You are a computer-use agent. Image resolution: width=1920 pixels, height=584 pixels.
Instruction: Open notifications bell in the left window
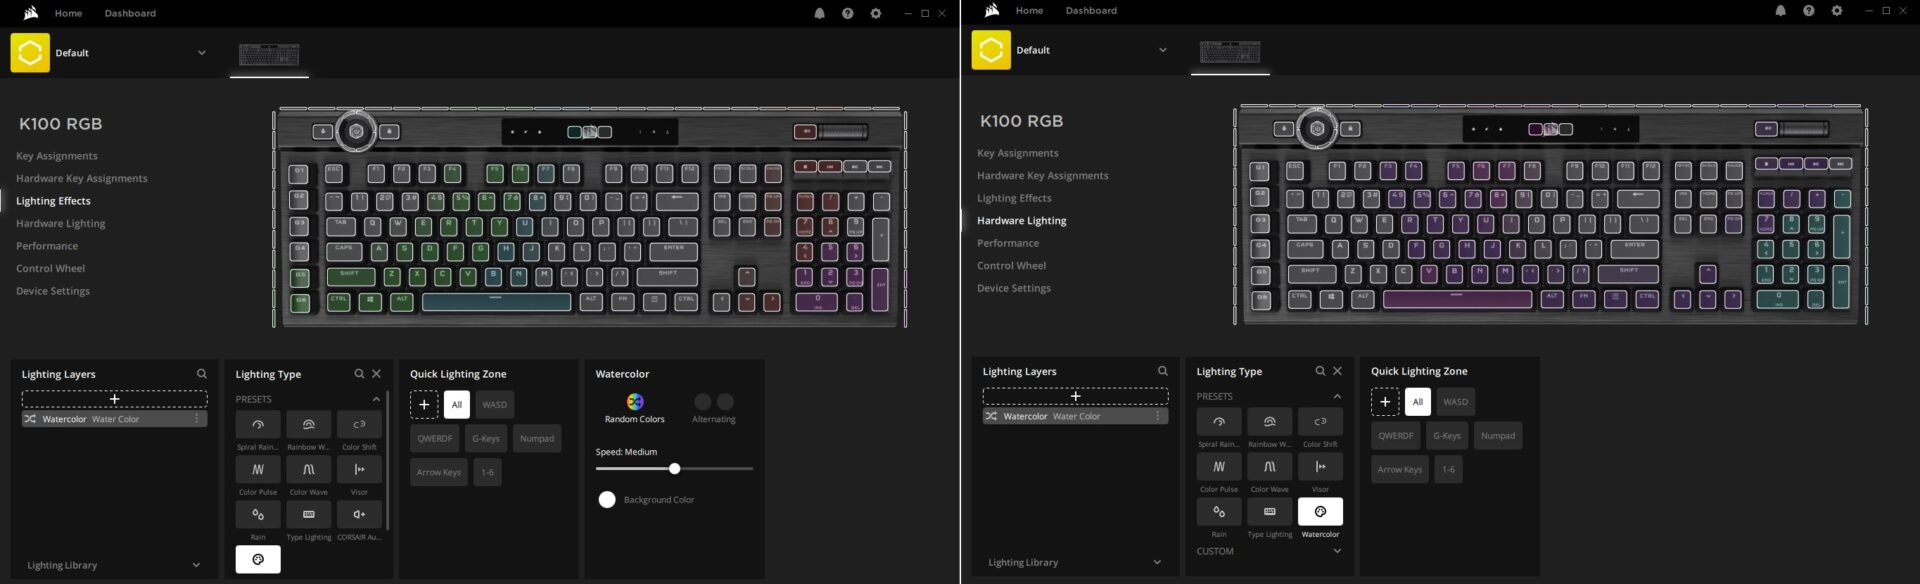click(x=819, y=14)
